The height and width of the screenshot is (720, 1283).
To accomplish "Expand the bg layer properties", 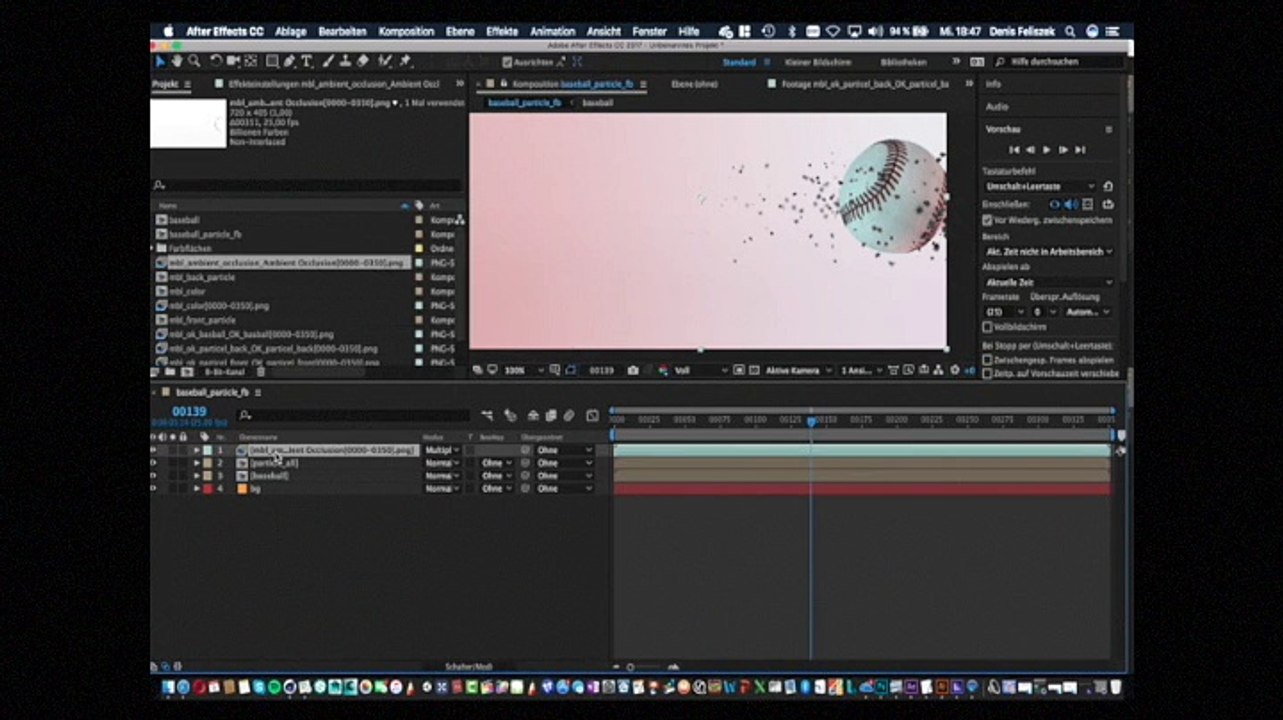I will click(x=197, y=489).
